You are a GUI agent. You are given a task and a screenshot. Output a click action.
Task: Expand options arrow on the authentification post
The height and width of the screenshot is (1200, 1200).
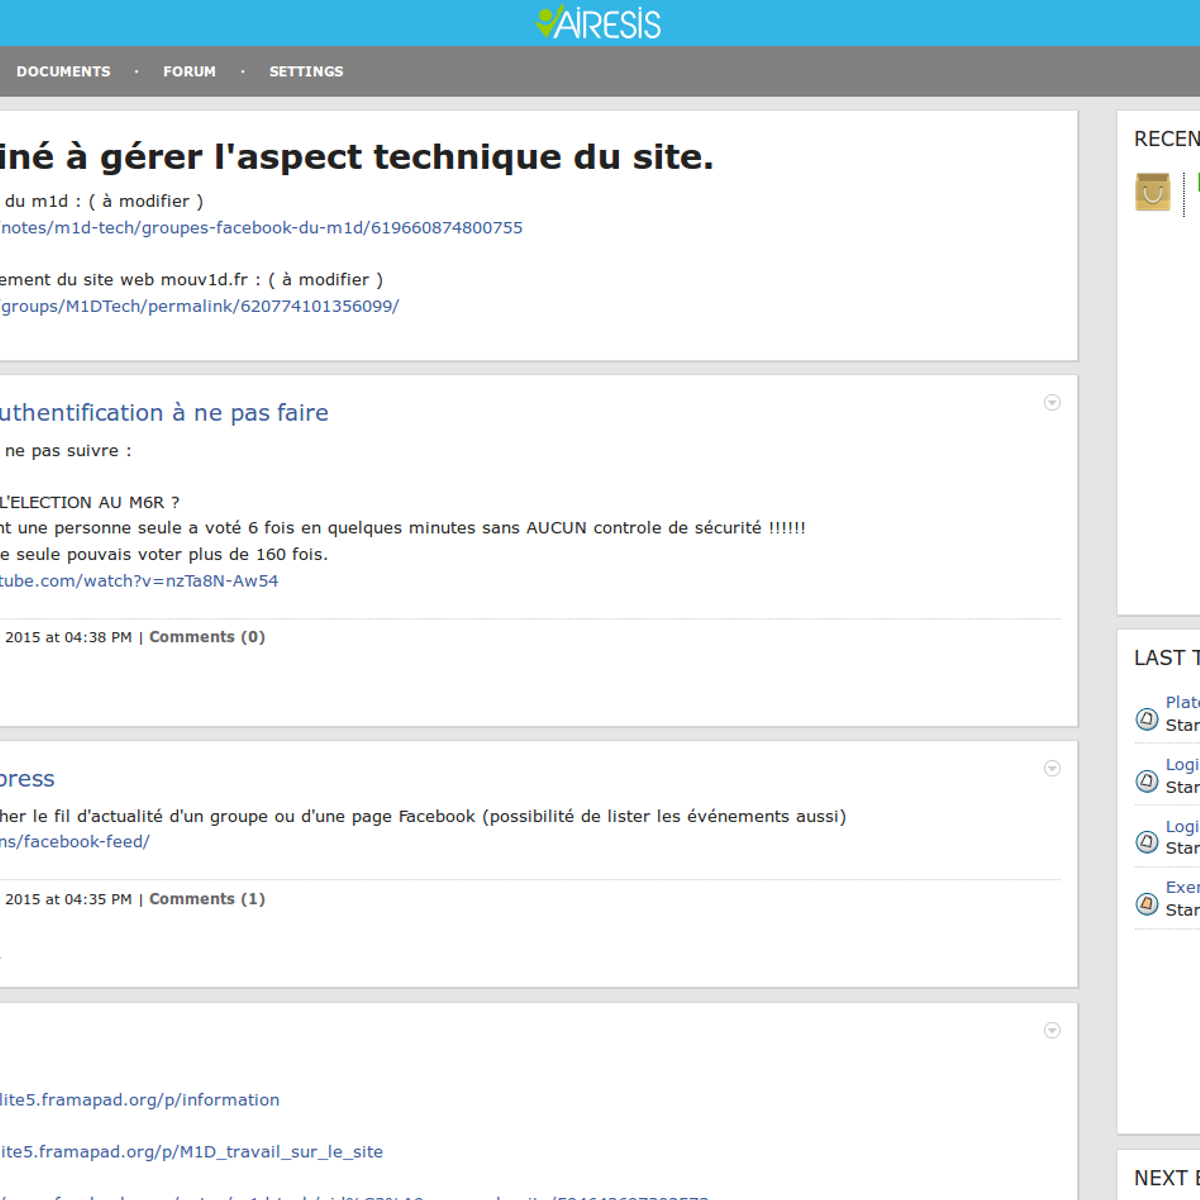coord(1052,402)
